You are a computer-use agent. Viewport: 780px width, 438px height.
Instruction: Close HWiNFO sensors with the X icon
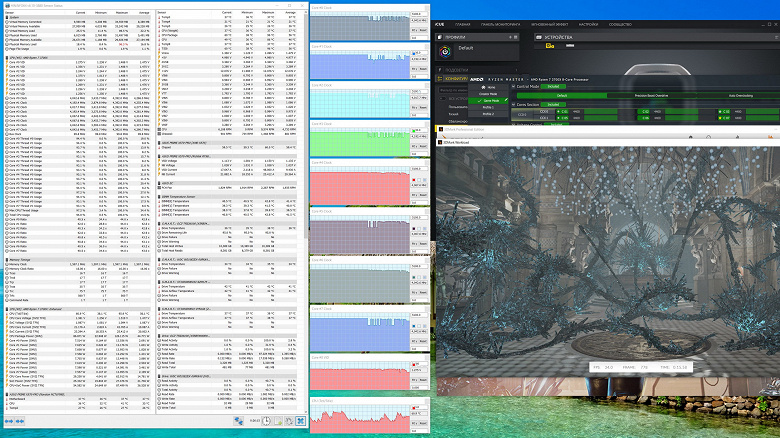[303, 423]
